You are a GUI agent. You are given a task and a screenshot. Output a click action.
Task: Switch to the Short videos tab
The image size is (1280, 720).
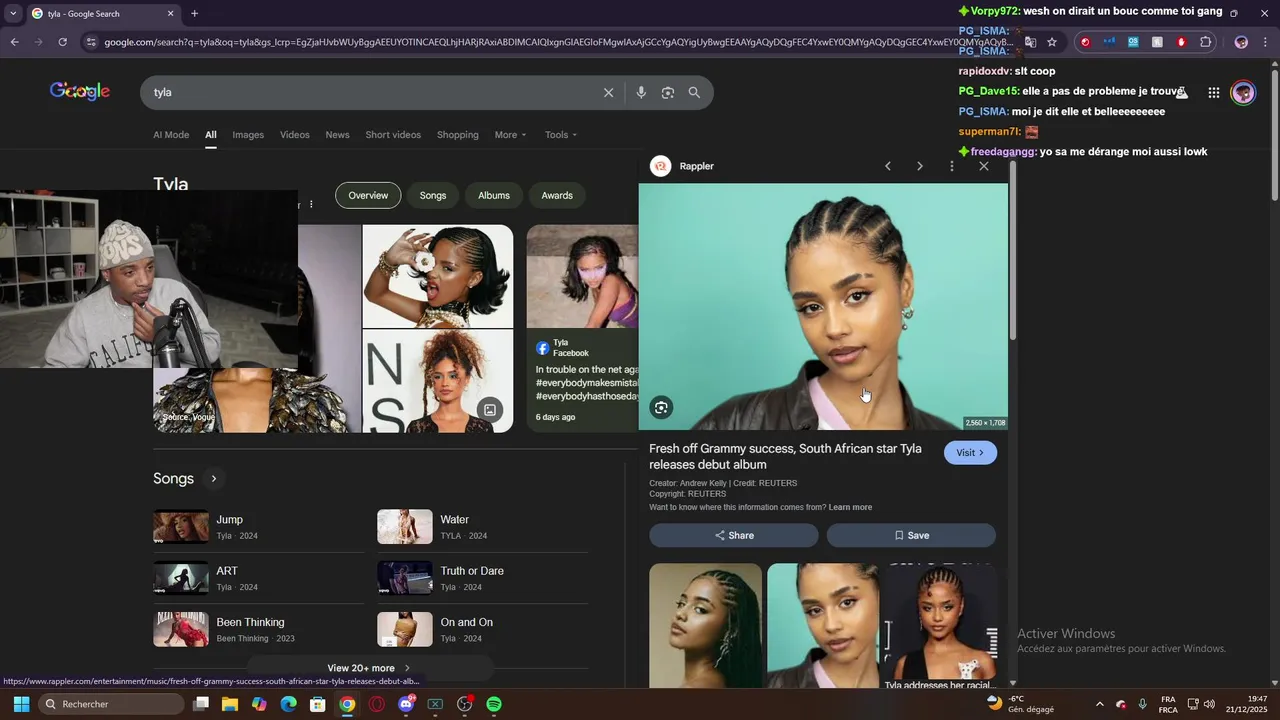coord(393,135)
